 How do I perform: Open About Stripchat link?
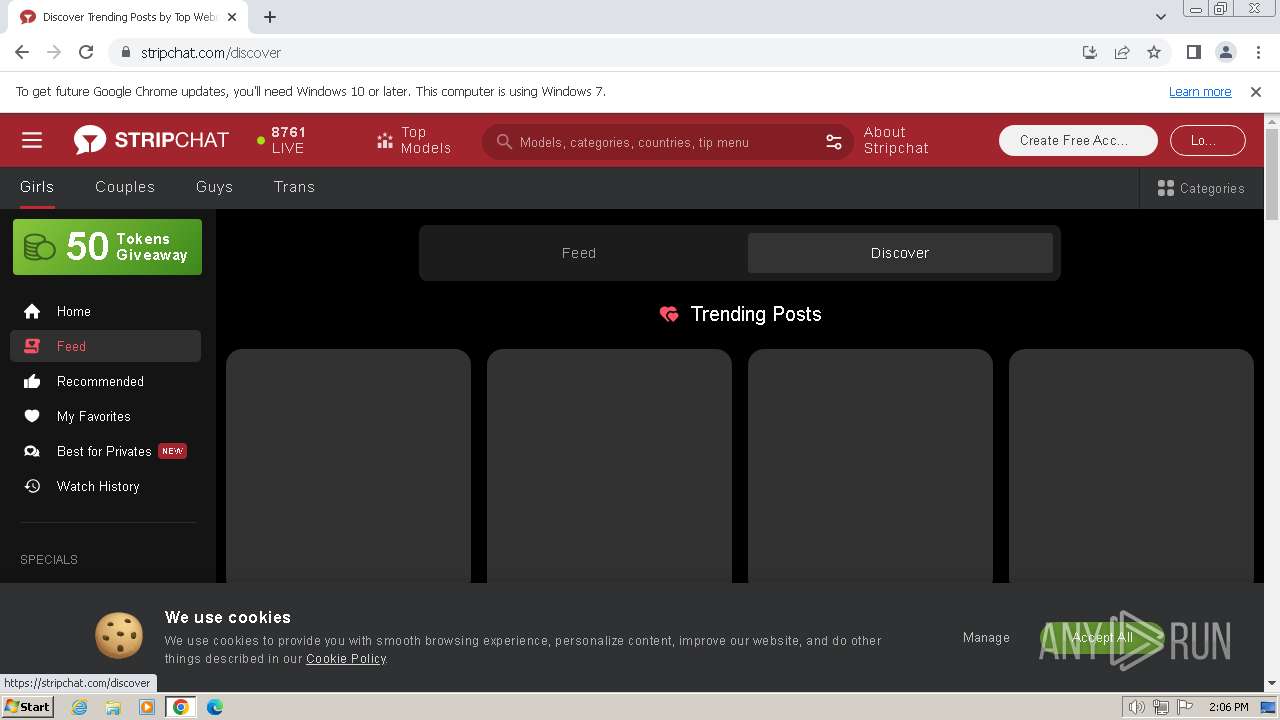click(x=896, y=140)
